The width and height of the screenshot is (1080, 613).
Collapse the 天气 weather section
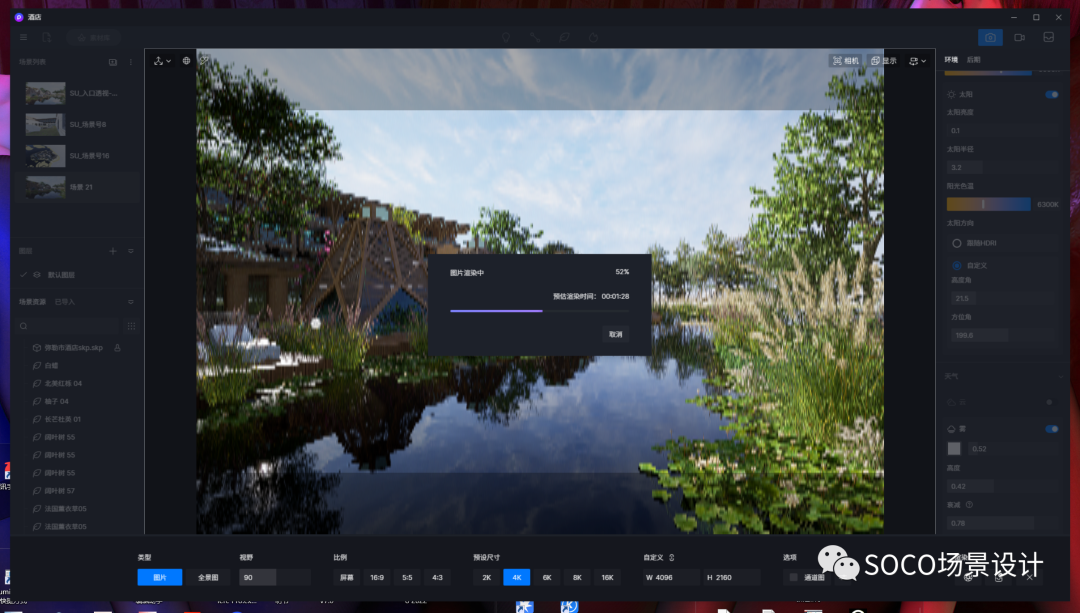(x=1059, y=376)
